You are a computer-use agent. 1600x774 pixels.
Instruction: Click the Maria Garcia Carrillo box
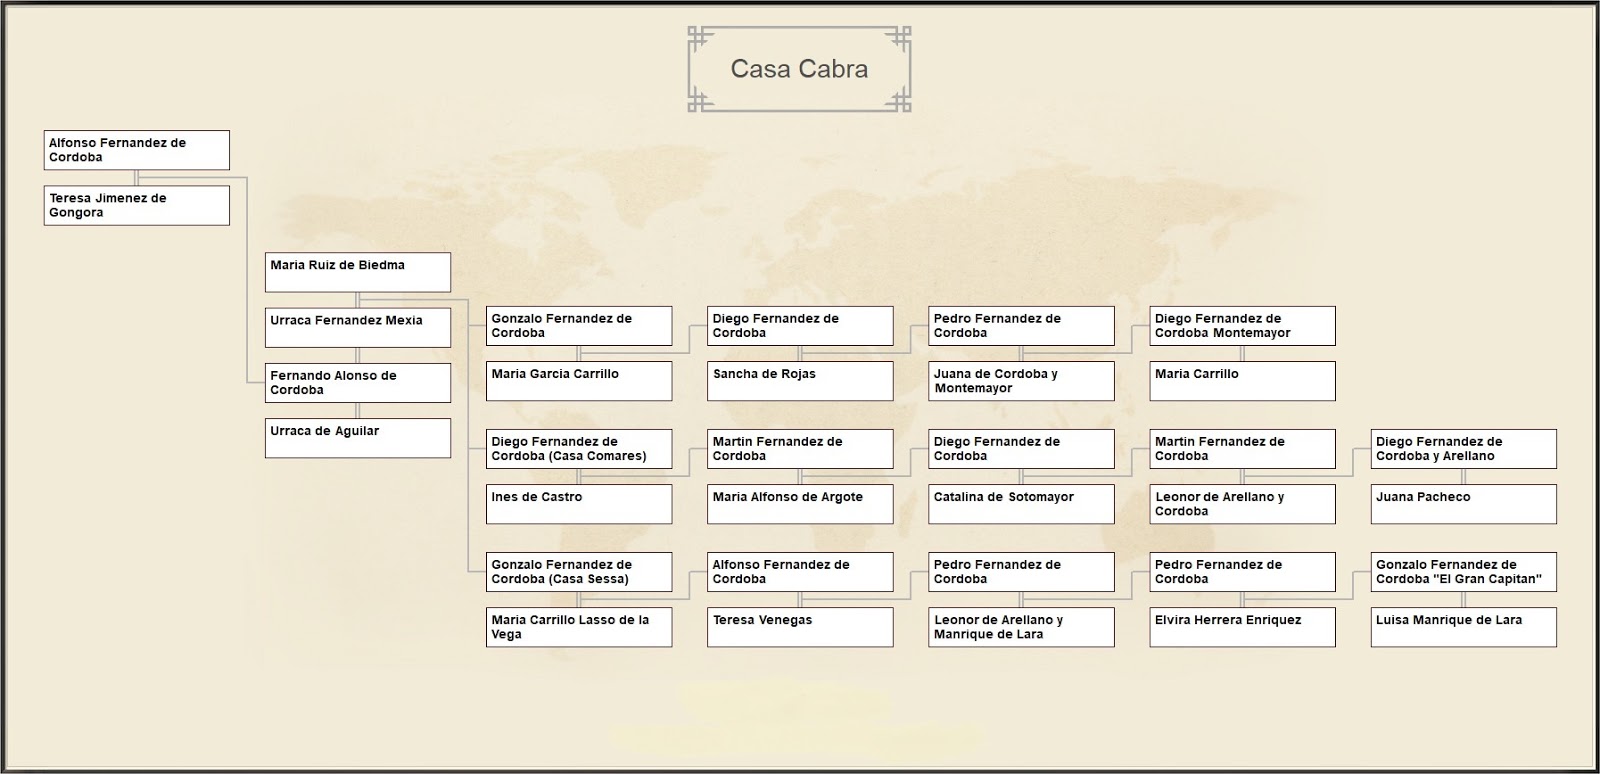579,380
